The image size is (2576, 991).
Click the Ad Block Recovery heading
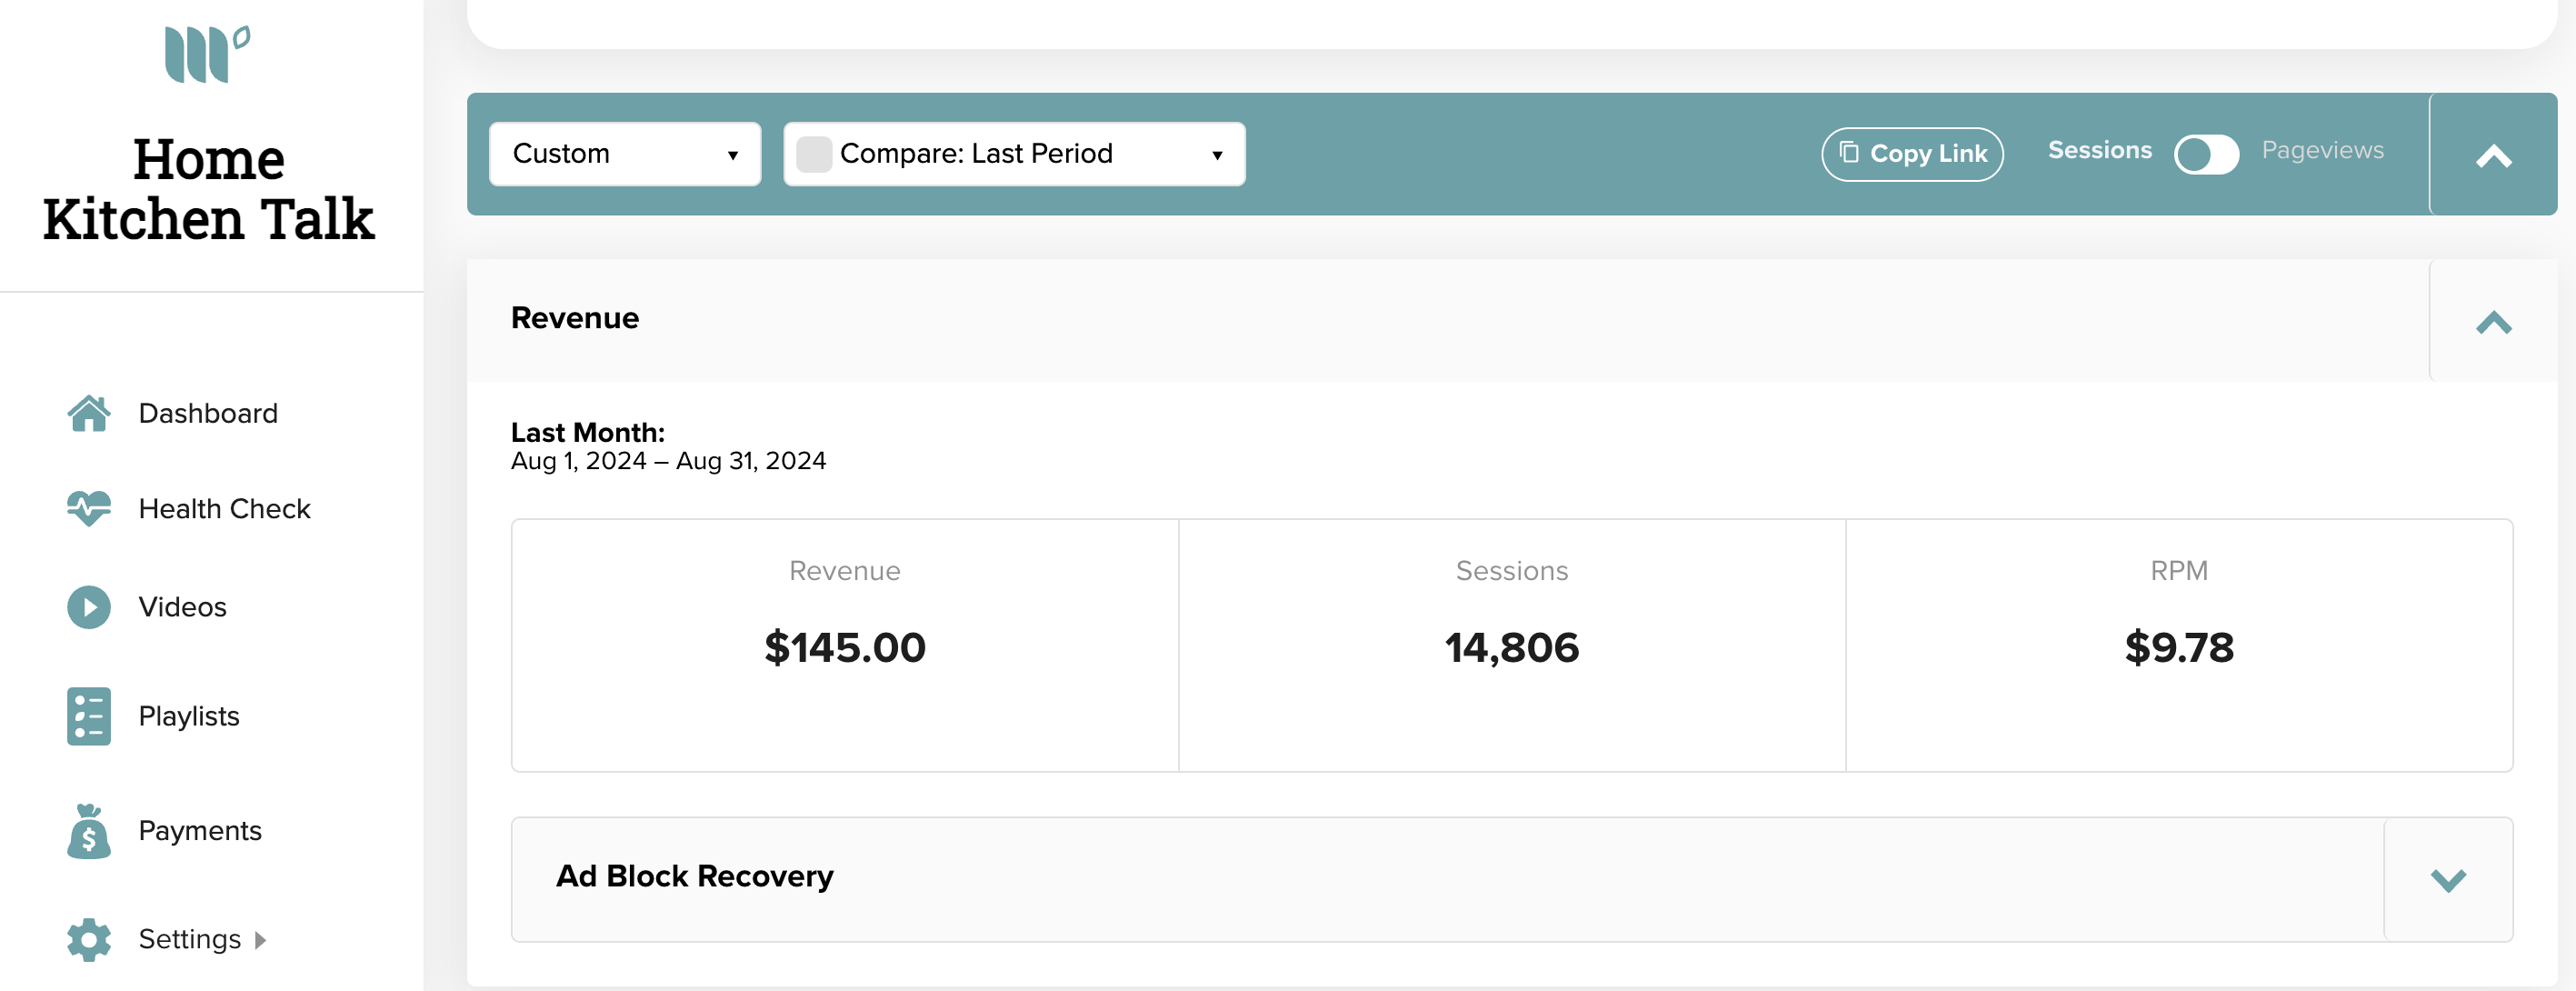(695, 876)
